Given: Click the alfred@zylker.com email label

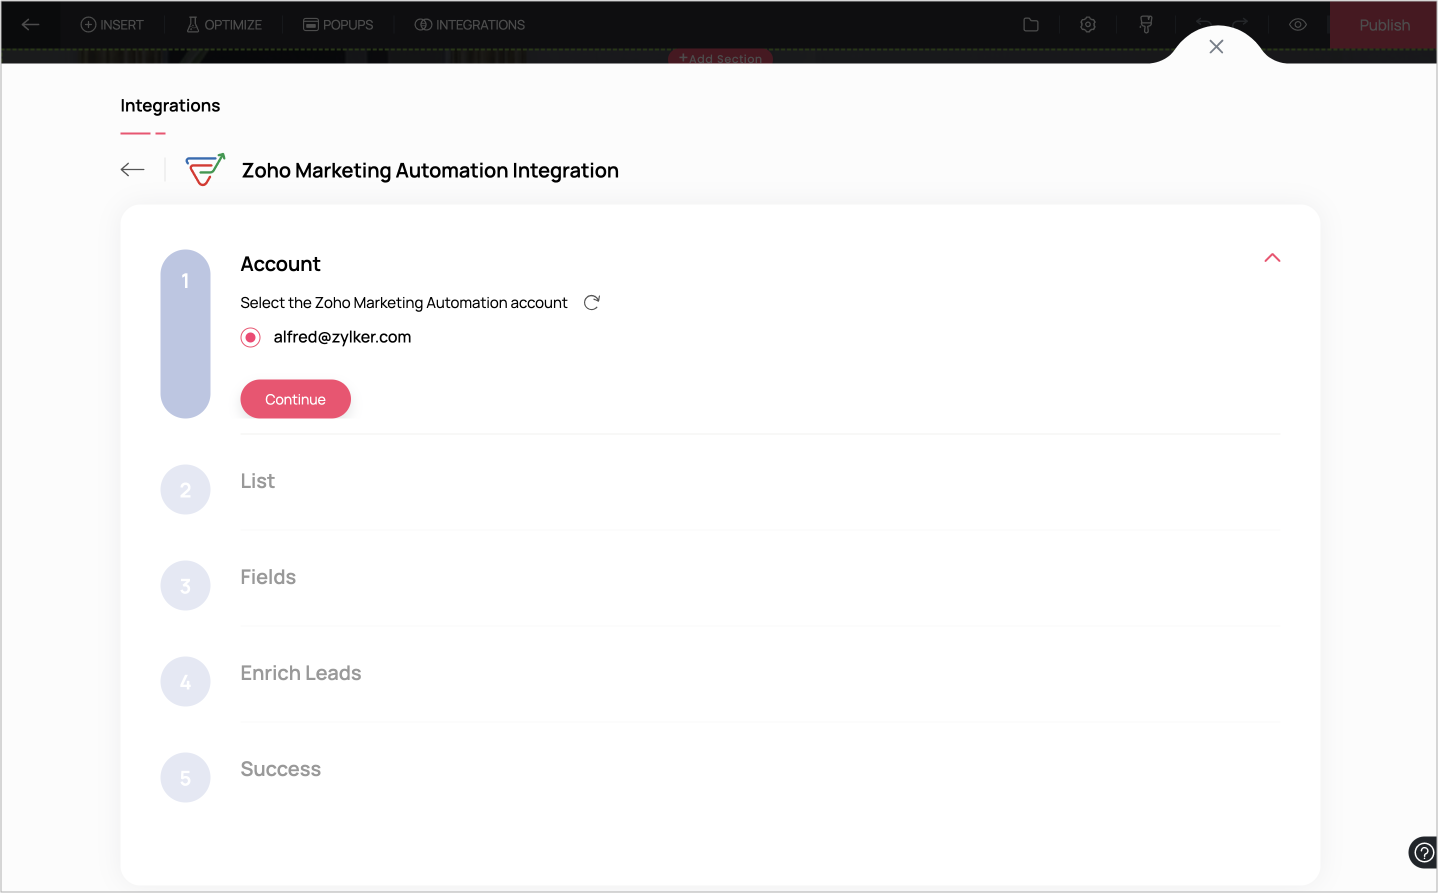Looking at the screenshot, I should click(x=342, y=337).
